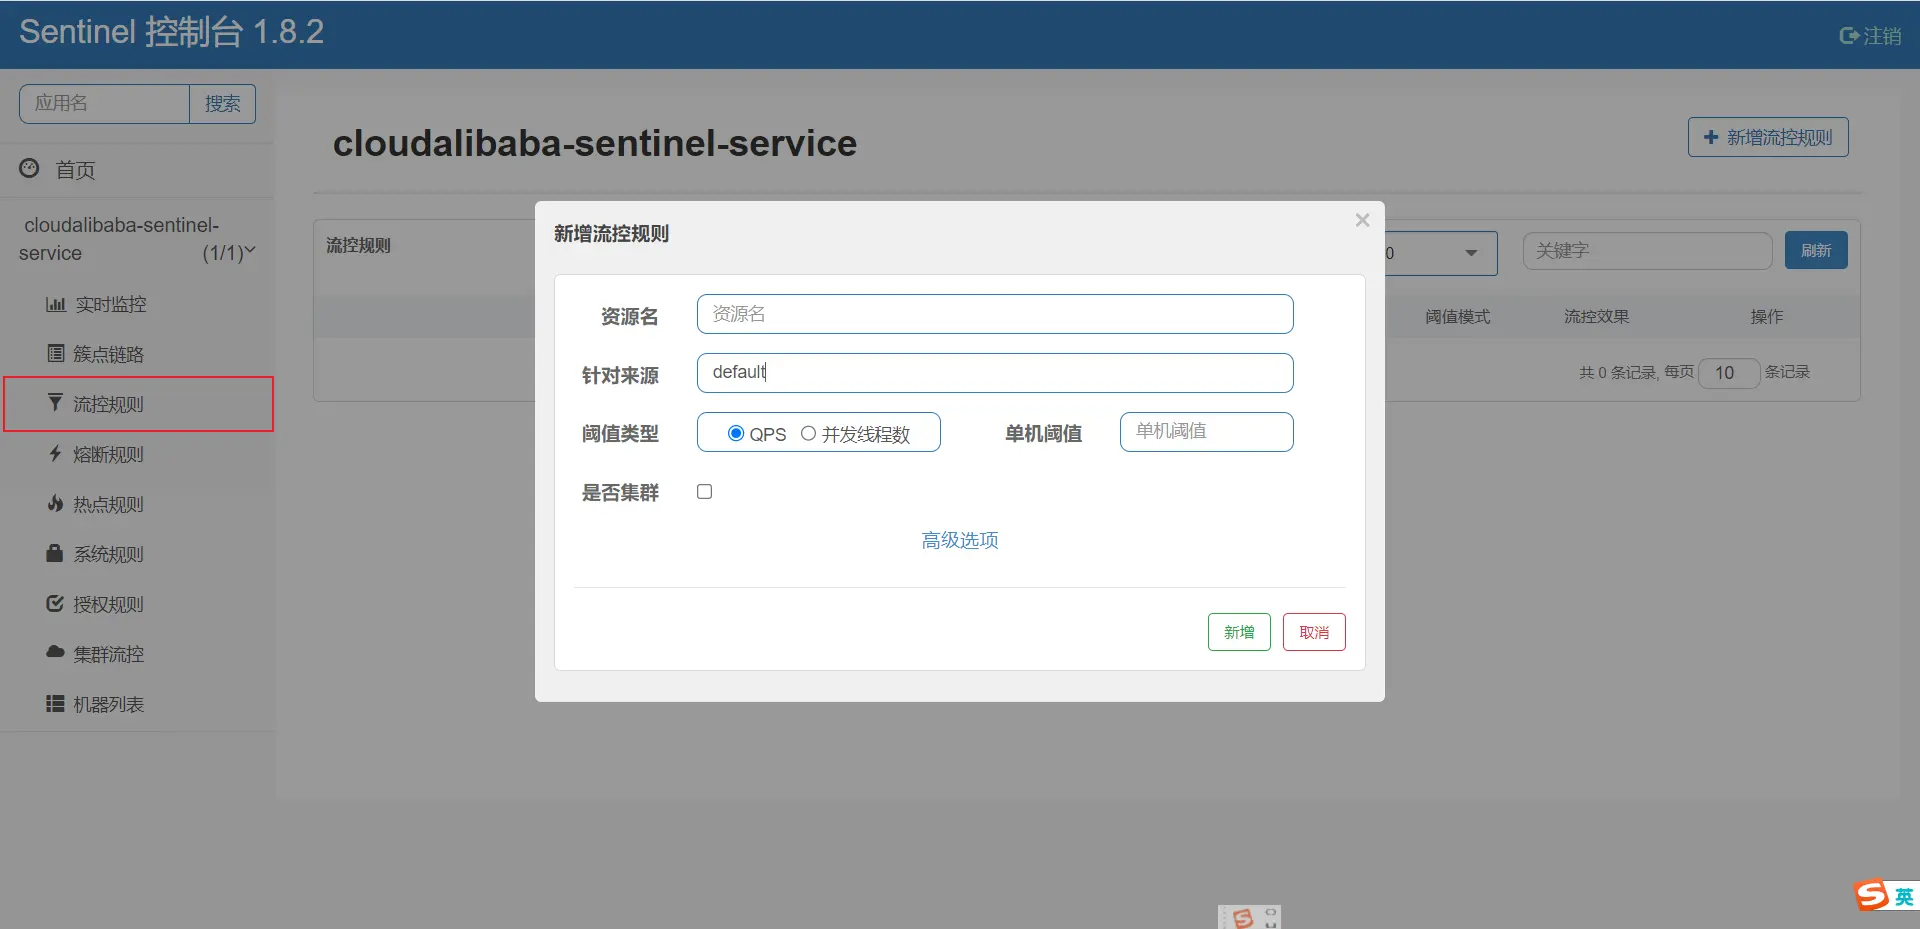Select the 并发线程数 radio option
This screenshot has height=929, width=1920.
[808, 433]
